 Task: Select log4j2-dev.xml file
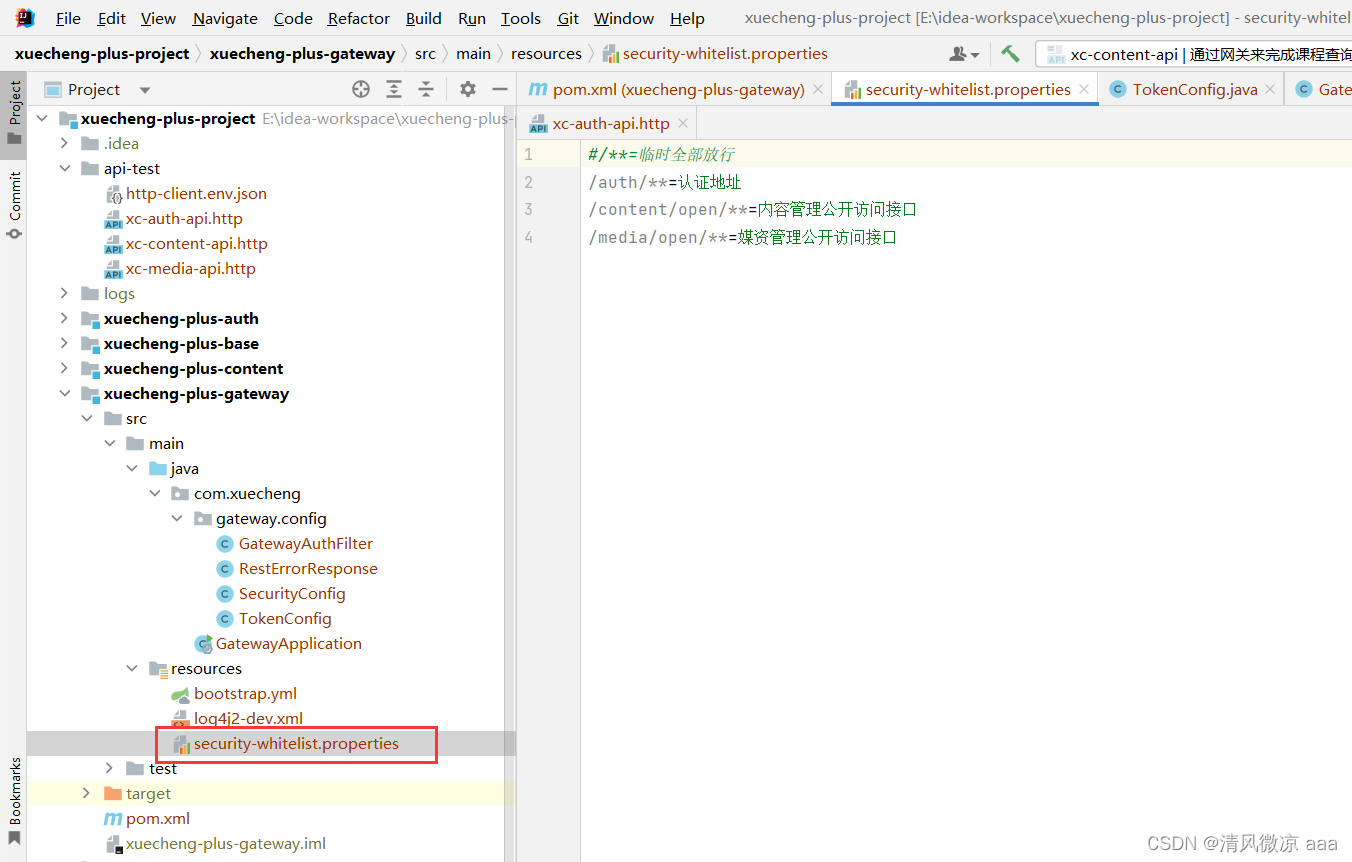(x=248, y=718)
